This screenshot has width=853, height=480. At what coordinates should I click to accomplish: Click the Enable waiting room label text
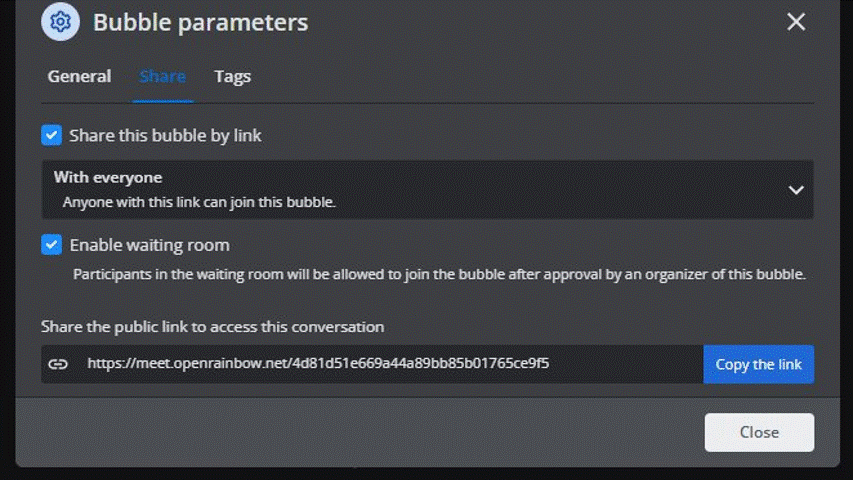150,245
